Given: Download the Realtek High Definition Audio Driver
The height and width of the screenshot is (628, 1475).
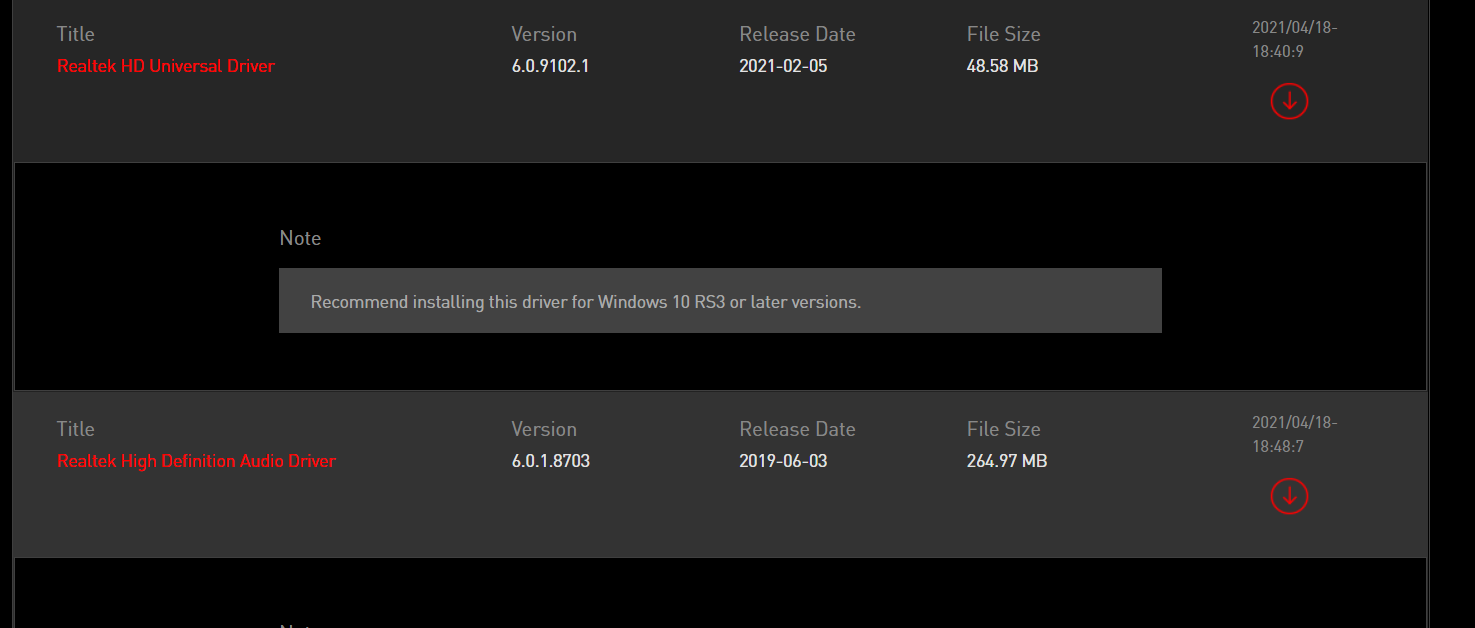Looking at the screenshot, I should point(1289,496).
